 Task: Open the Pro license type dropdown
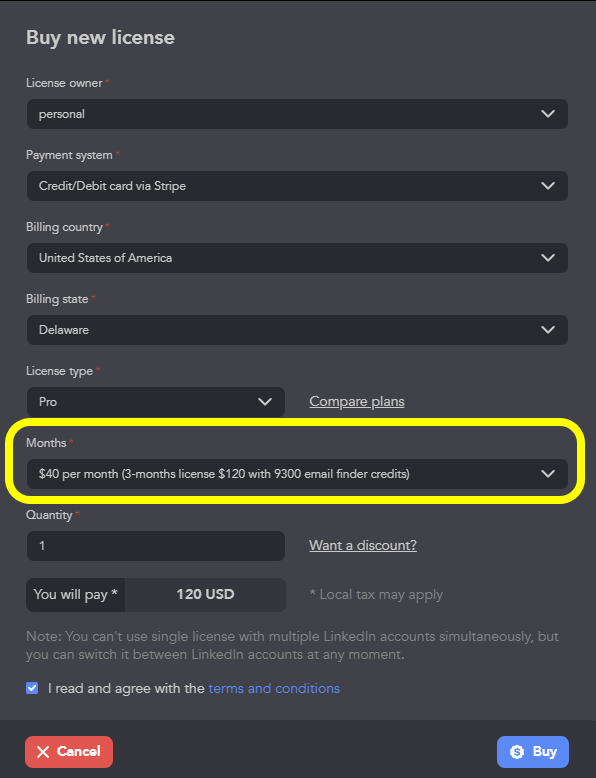tap(156, 401)
